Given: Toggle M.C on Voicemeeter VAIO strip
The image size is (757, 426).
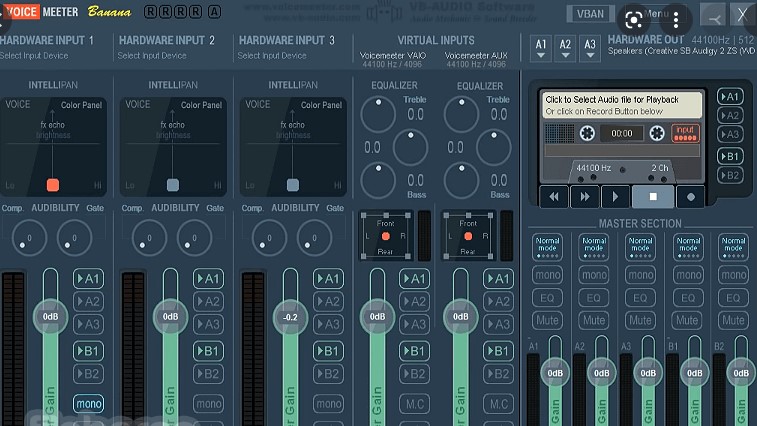Looking at the screenshot, I should click(414, 404).
